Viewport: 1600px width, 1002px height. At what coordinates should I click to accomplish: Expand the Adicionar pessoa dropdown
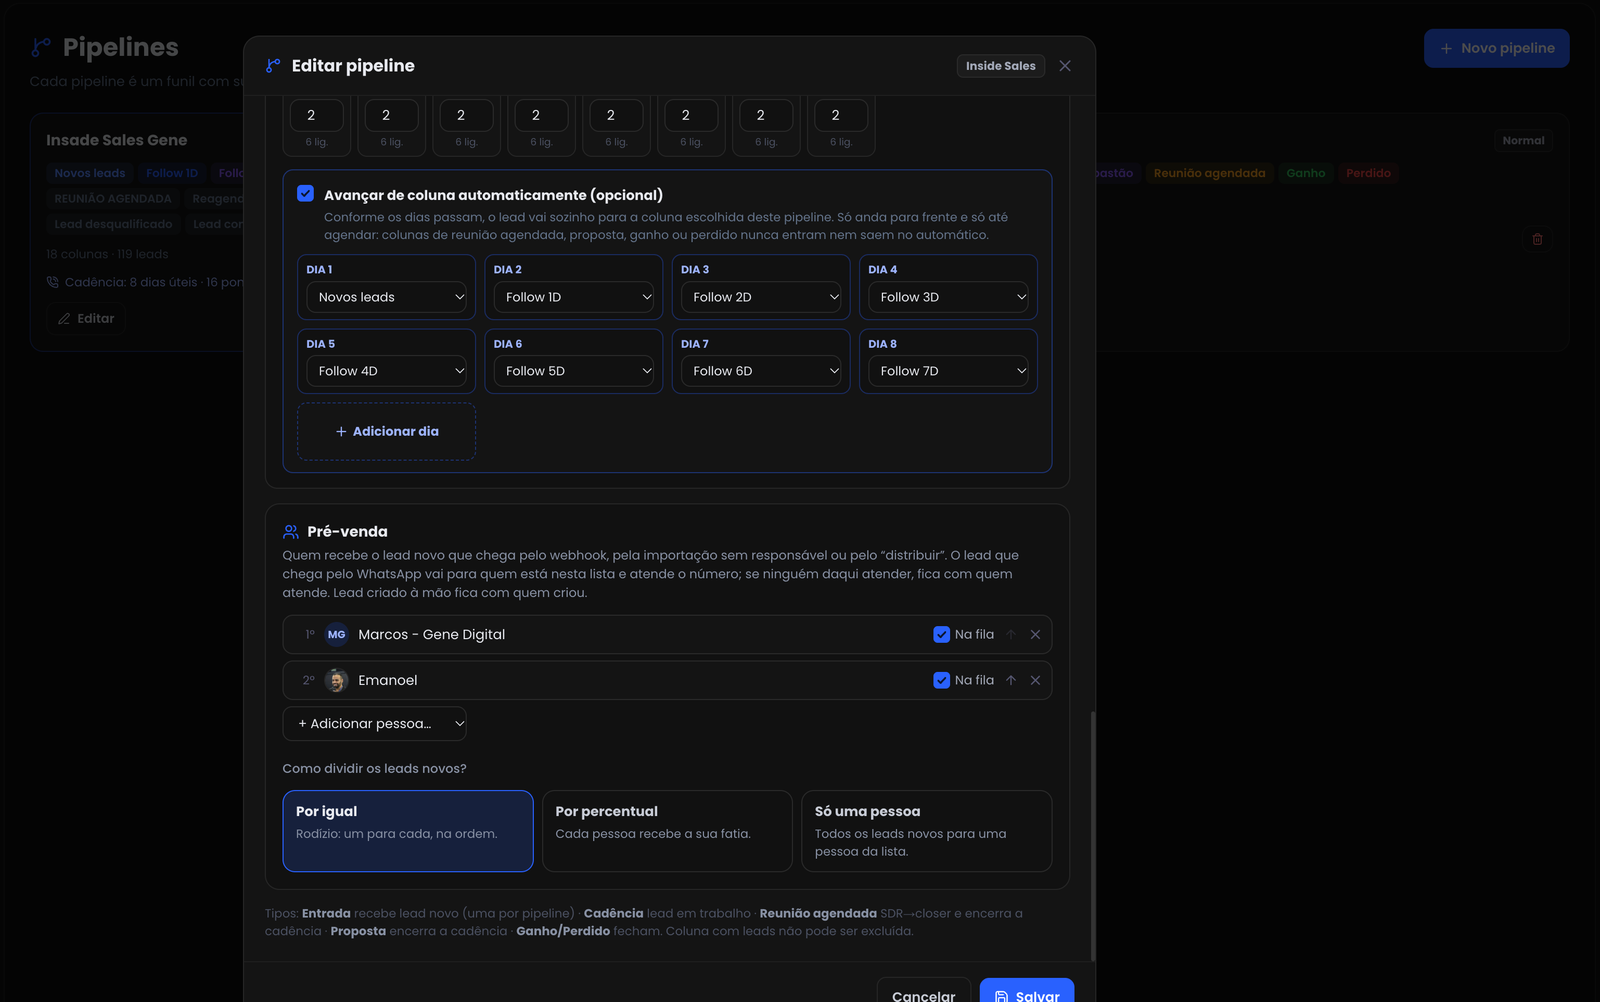pos(375,724)
